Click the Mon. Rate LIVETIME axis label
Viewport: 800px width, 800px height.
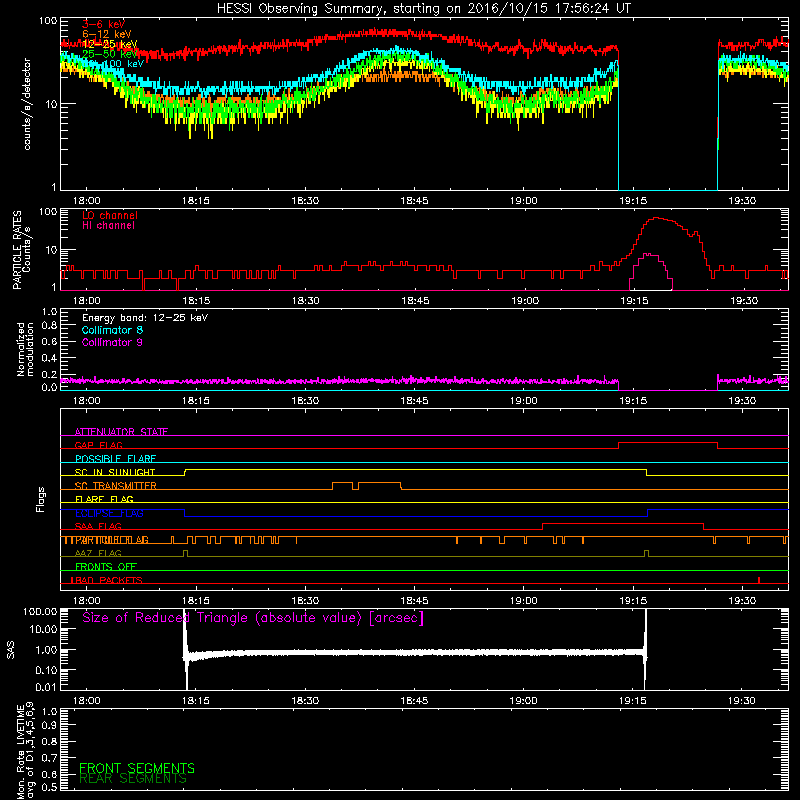pos(25,750)
